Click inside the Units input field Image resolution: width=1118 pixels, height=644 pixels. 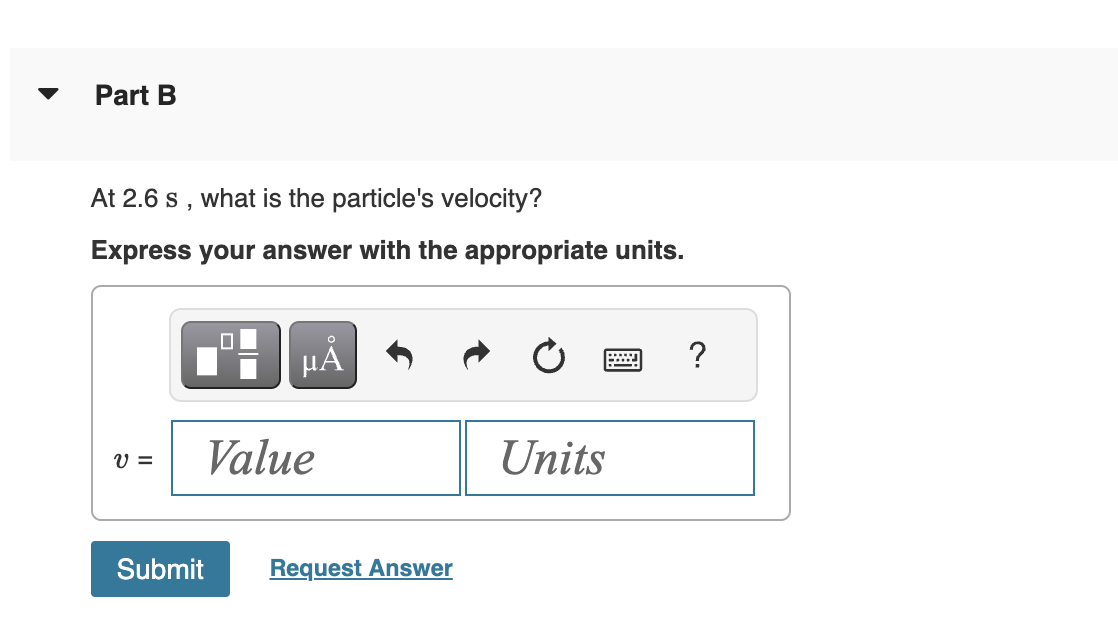(x=609, y=457)
